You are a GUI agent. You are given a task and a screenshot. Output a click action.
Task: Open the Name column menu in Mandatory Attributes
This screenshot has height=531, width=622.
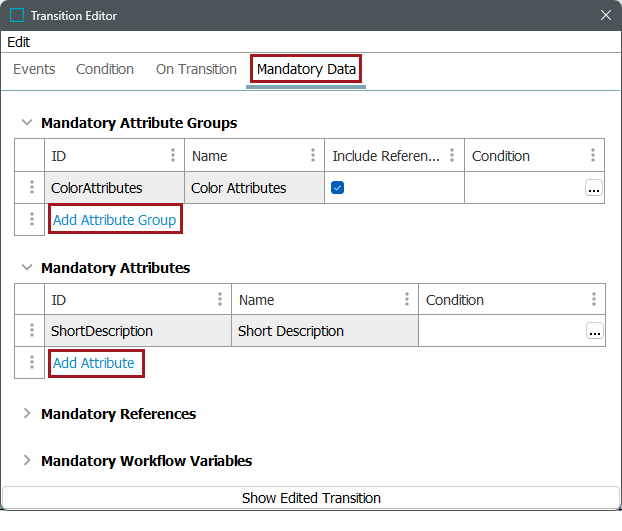(406, 300)
